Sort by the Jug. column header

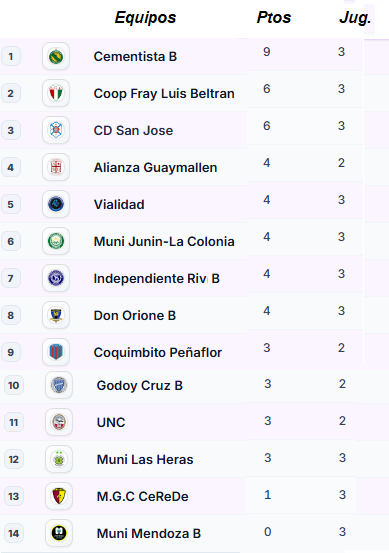[x=355, y=18]
